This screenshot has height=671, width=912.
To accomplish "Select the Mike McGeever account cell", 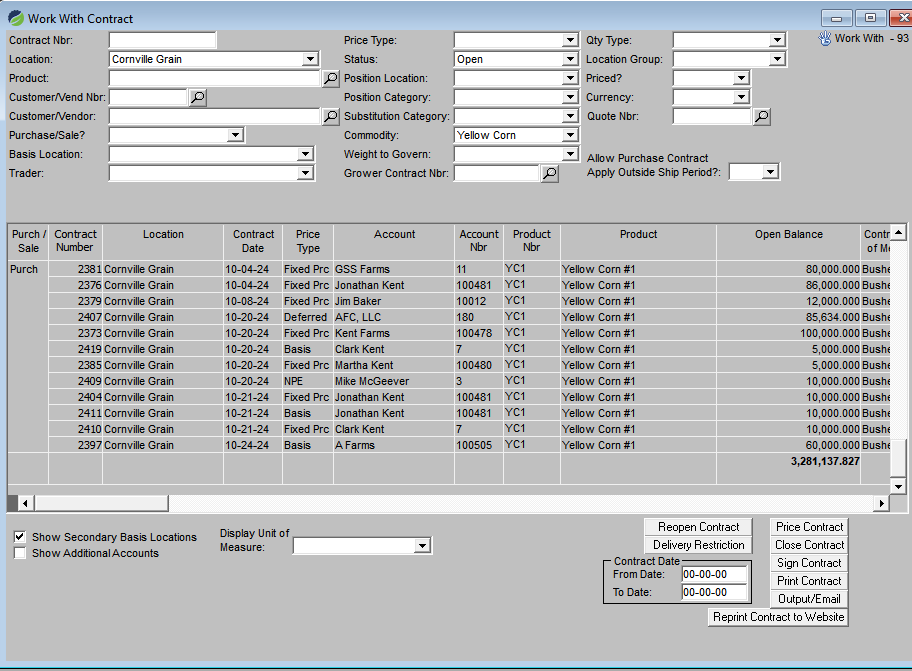I will point(394,381).
